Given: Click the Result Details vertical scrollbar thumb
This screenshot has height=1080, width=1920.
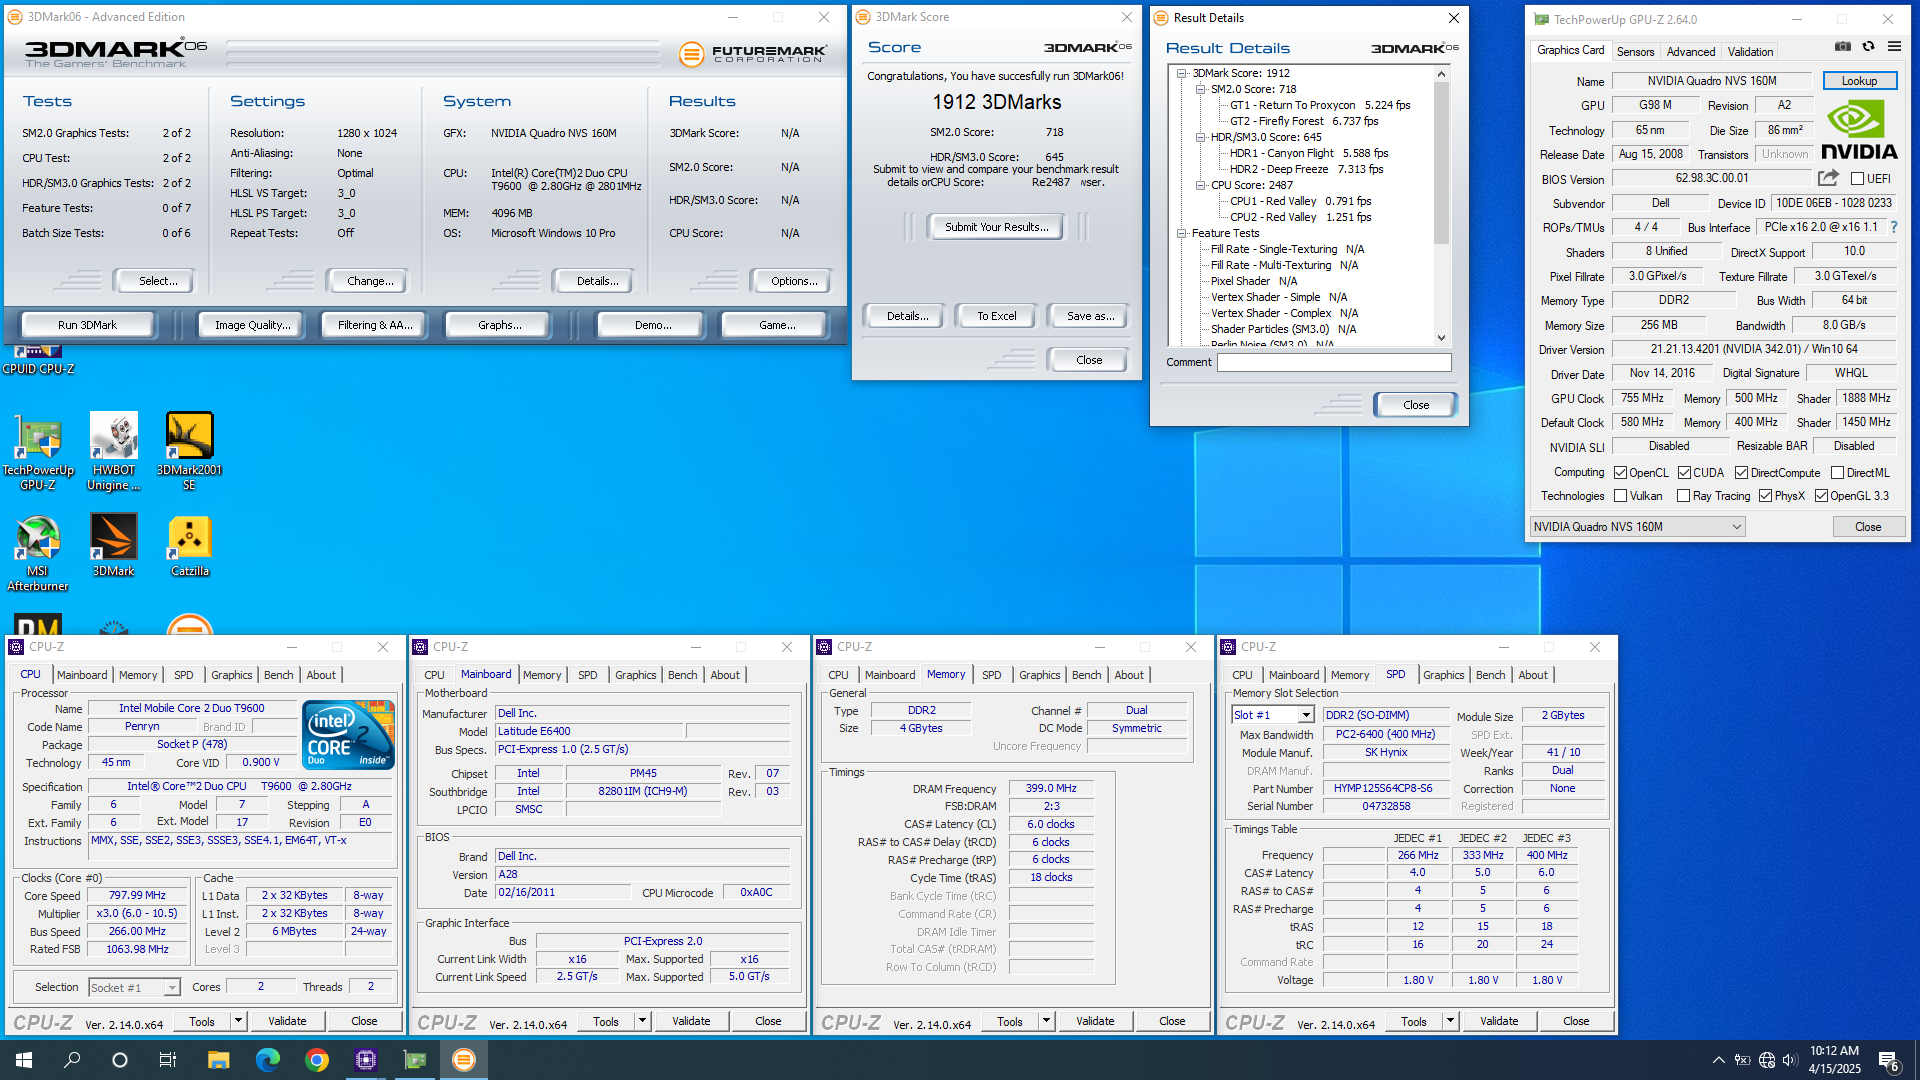Looking at the screenshot, I should point(1441,163).
